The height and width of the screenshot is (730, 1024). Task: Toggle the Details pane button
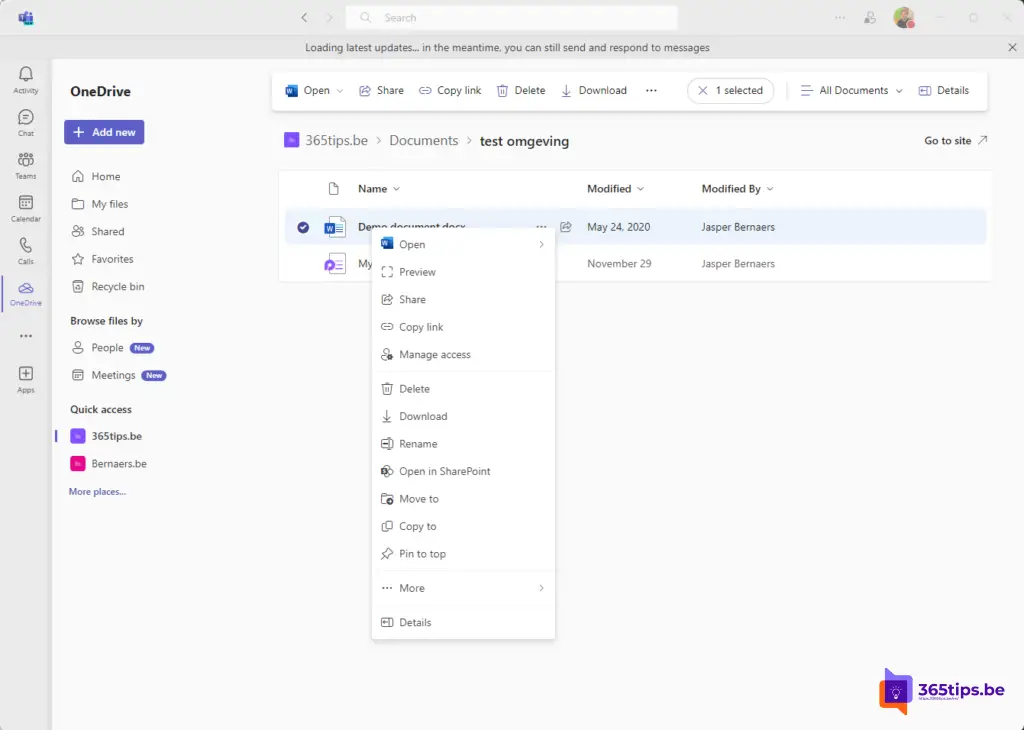[943, 90]
